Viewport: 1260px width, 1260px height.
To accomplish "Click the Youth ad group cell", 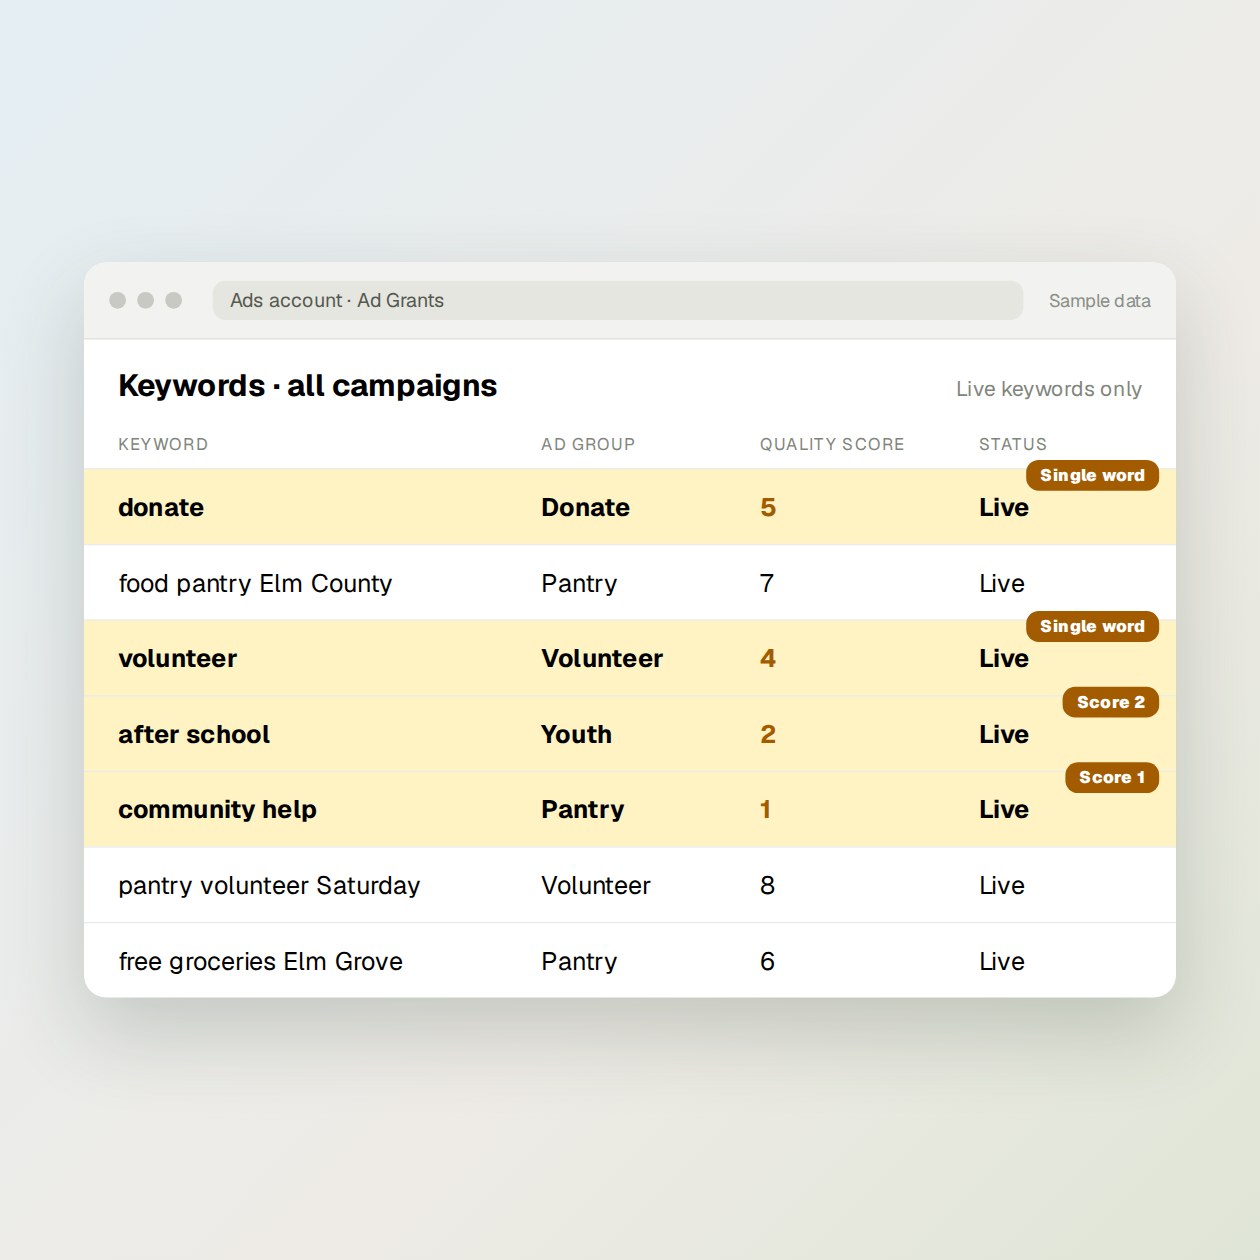I will click(576, 734).
